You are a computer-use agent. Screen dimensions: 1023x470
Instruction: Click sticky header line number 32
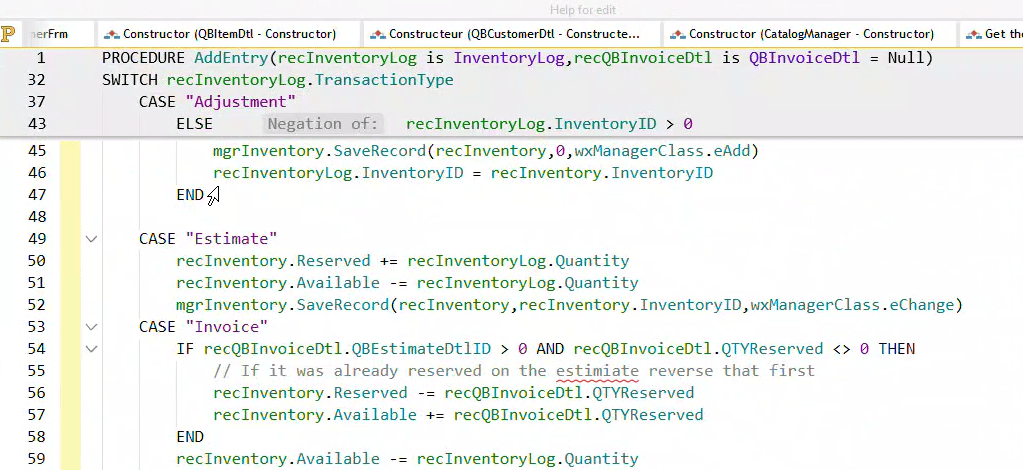[x=36, y=80]
